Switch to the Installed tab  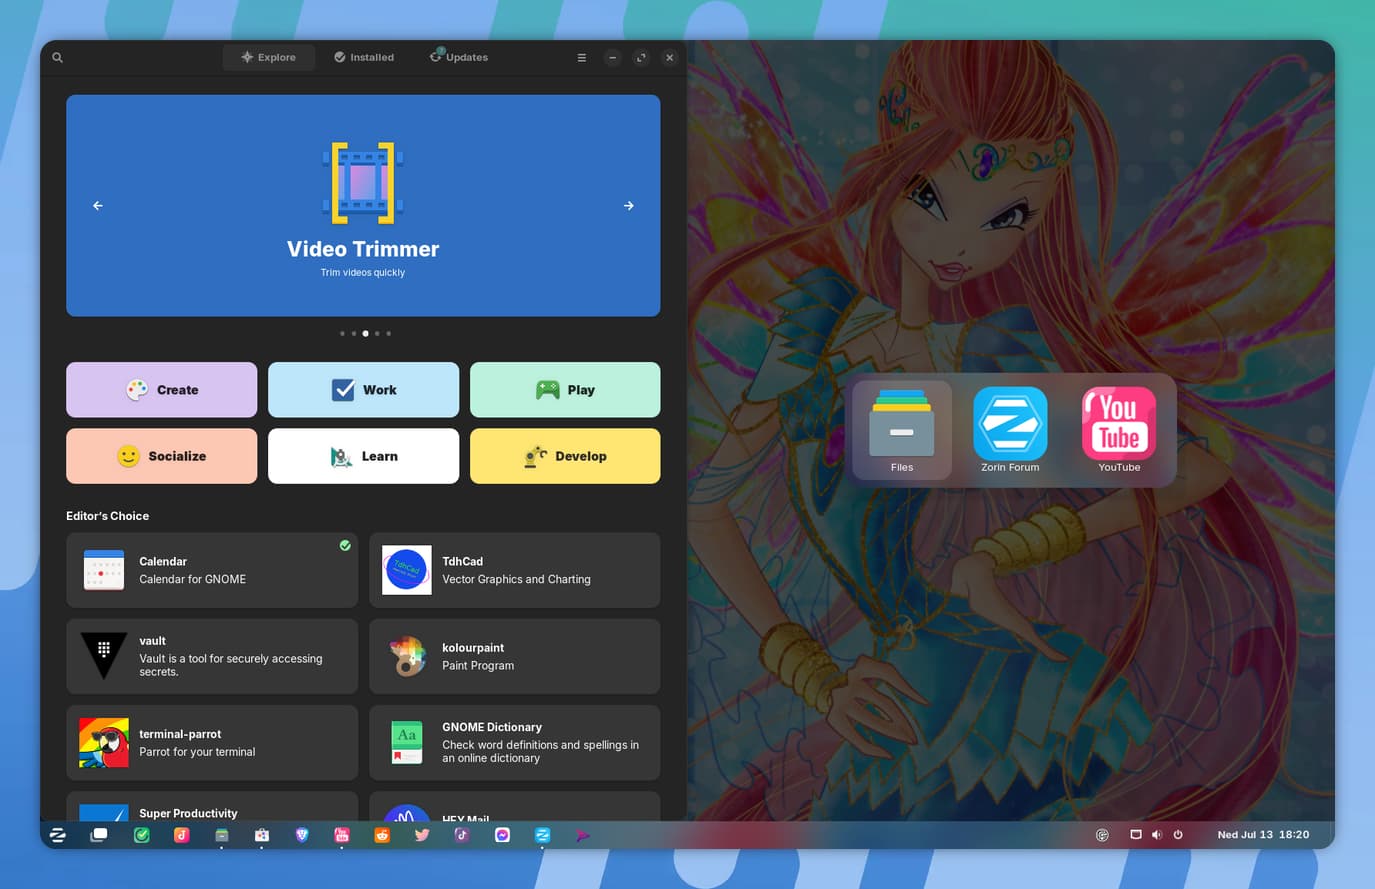point(364,57)
